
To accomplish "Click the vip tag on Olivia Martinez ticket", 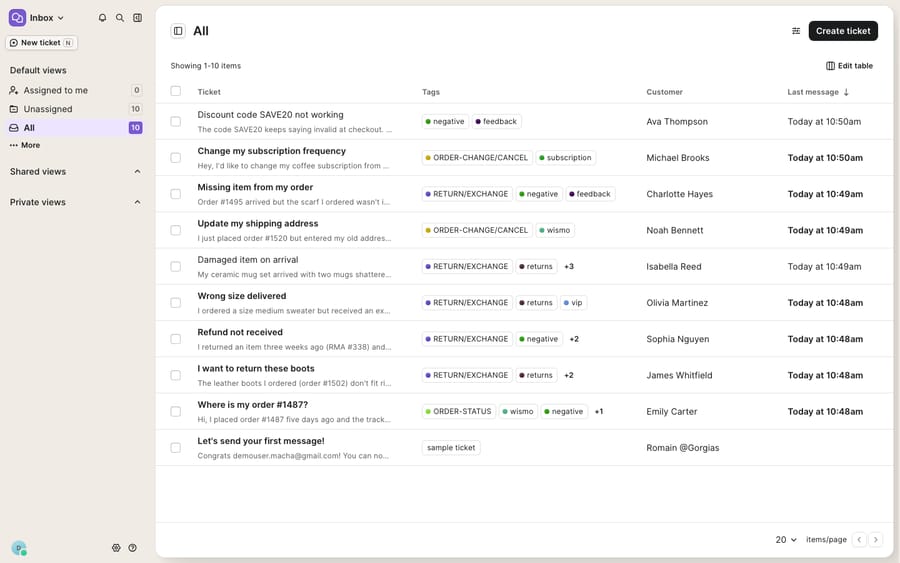I will tap(573, 303).
